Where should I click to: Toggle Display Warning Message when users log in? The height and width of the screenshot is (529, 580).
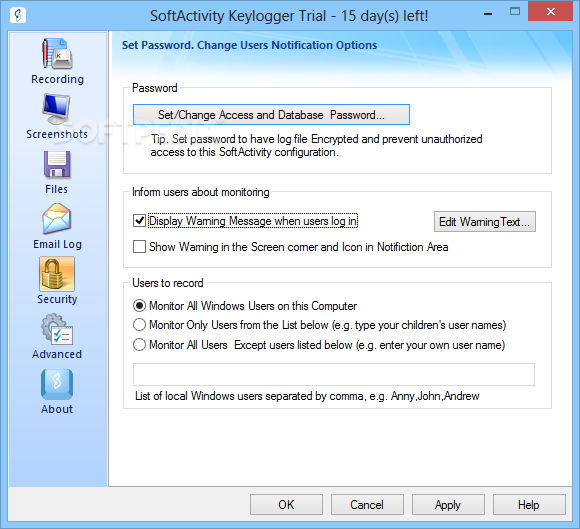click(139, 221)
